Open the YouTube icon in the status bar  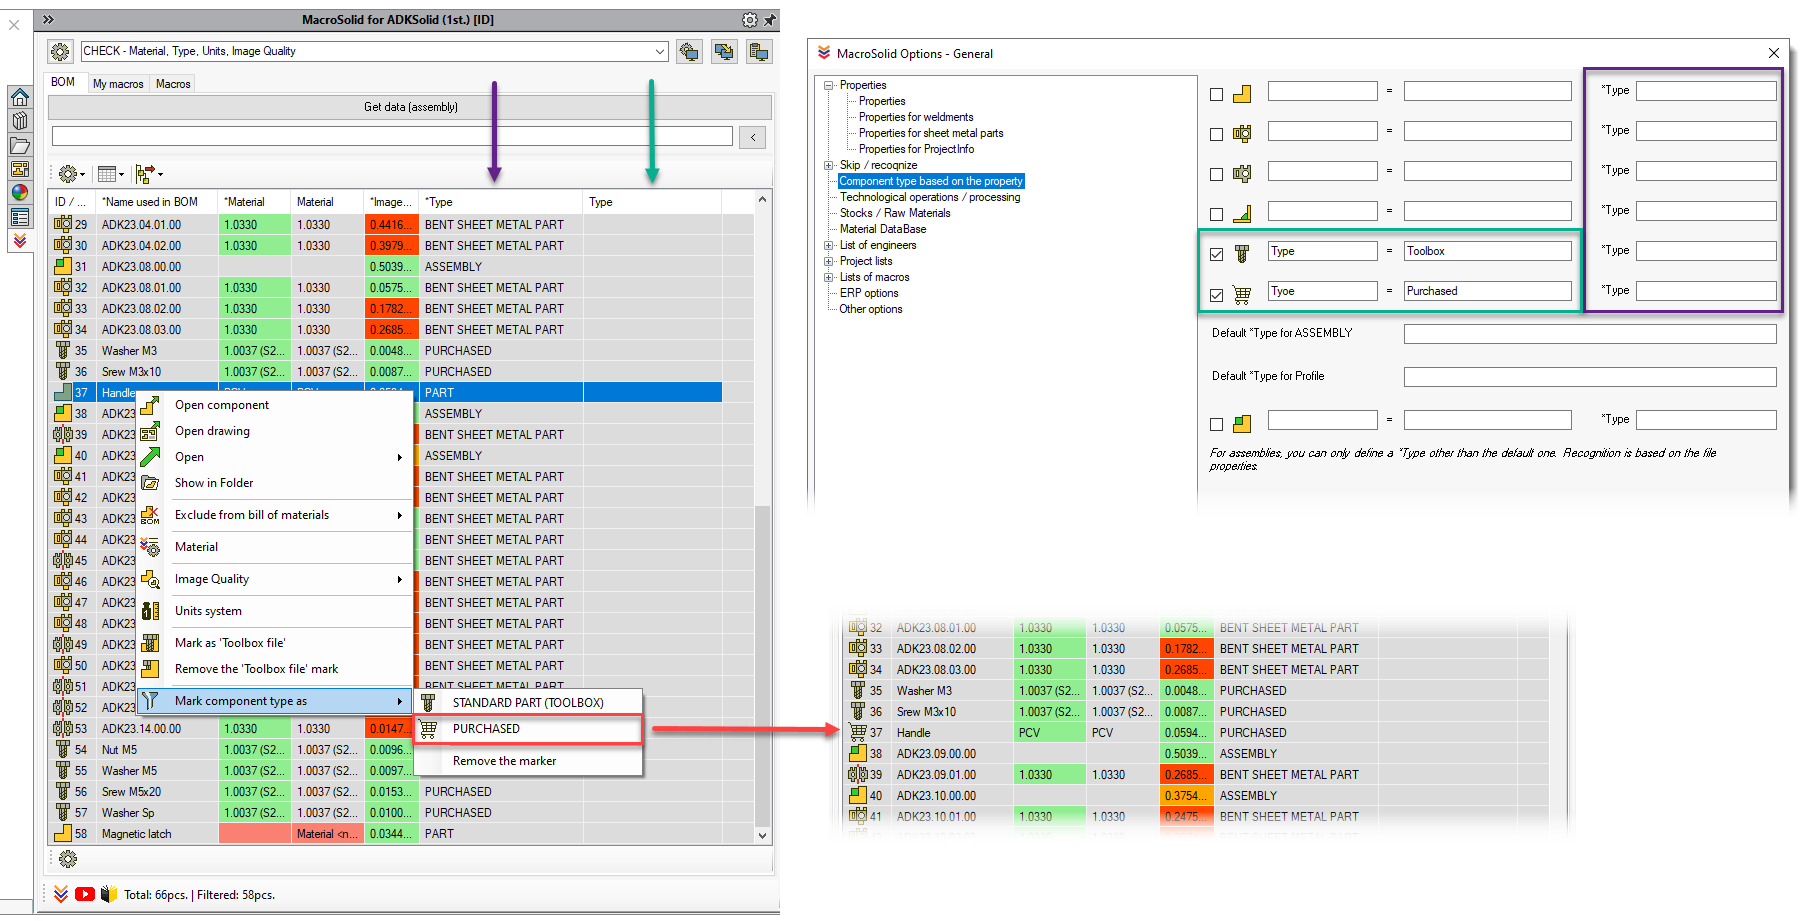tap(85, 894)
